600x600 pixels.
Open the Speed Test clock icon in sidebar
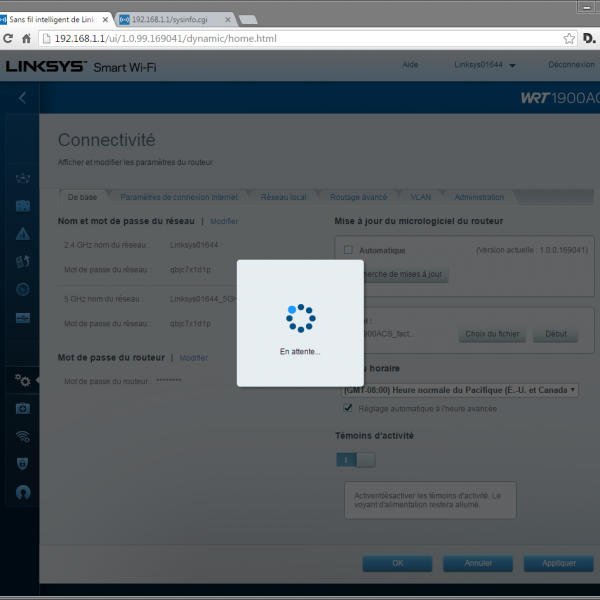click(22, 290)
